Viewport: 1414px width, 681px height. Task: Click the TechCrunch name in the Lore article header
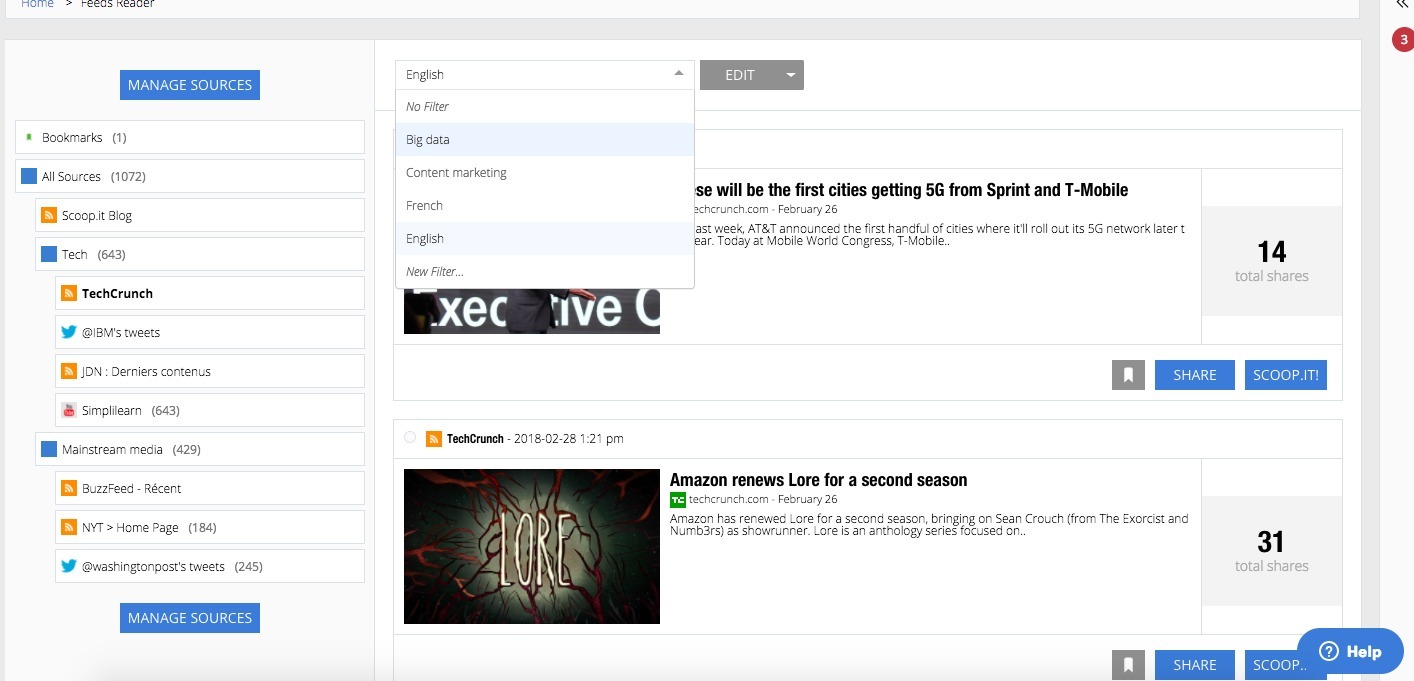(475, 439)
